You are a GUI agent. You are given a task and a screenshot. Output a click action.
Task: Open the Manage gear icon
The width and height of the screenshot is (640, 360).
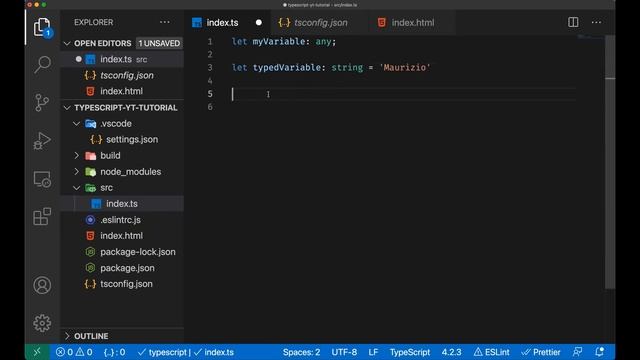click(42, 323)
